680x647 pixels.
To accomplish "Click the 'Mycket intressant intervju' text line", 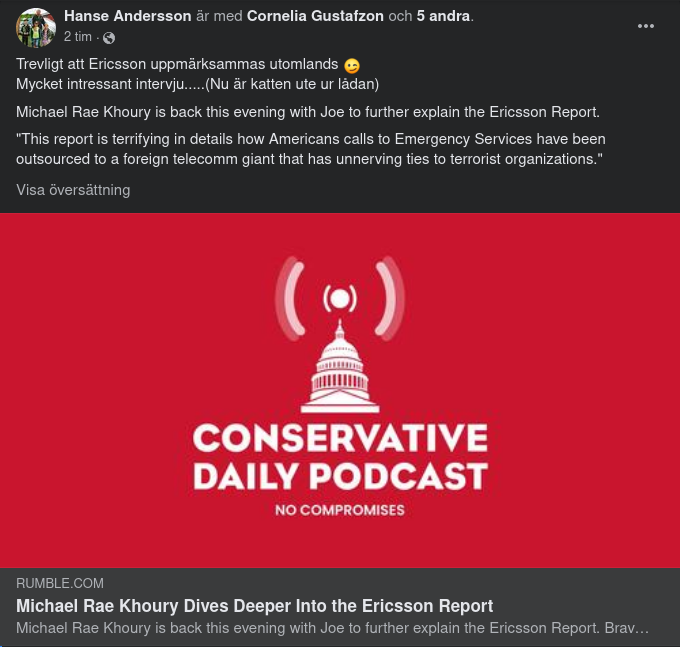I will click(x=197, y=84).
